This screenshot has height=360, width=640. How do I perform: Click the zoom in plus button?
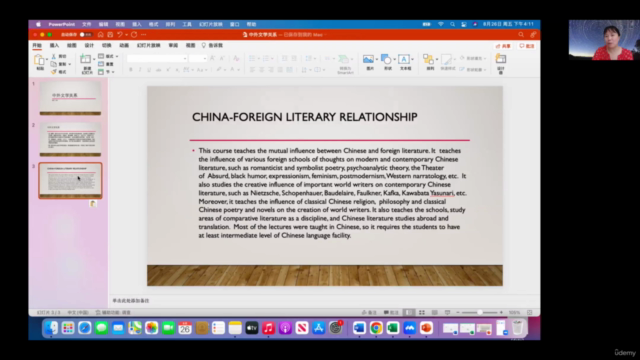pos(501,312)
